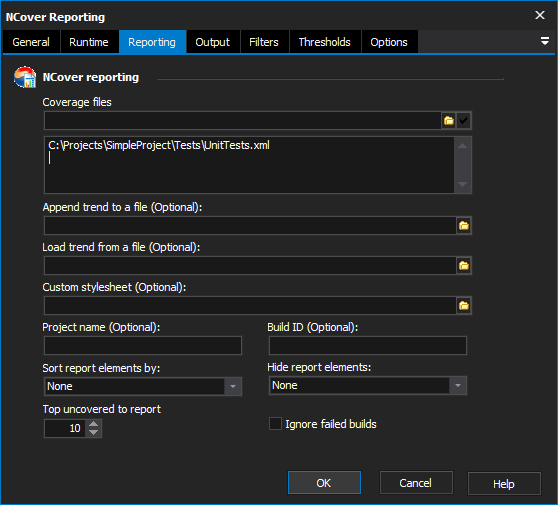The image size is (558, 505).
Task: Switch to the Runtime tab
Action: click(89, 42)
